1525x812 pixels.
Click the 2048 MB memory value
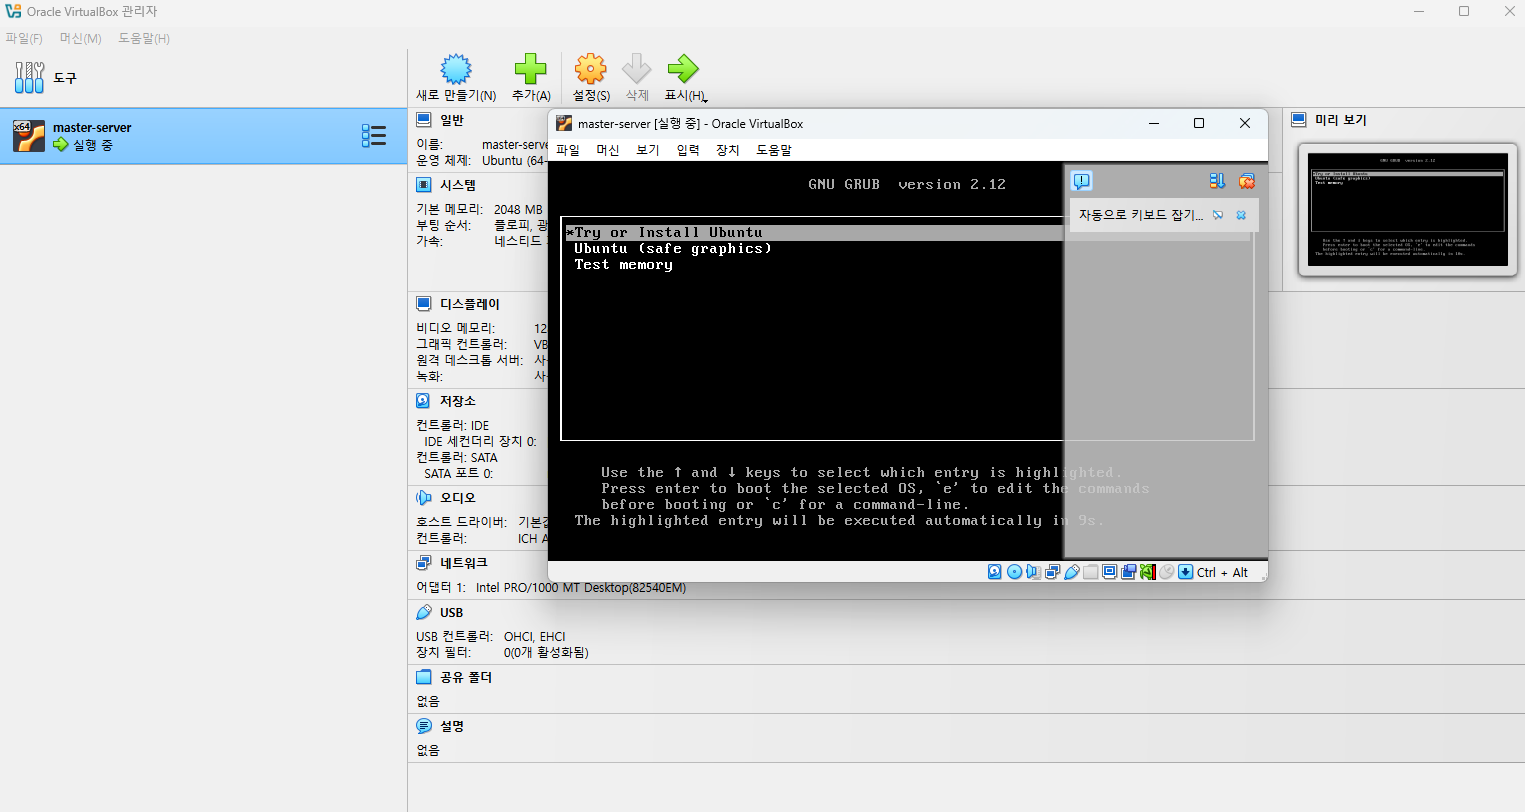[x=518, y=210]
